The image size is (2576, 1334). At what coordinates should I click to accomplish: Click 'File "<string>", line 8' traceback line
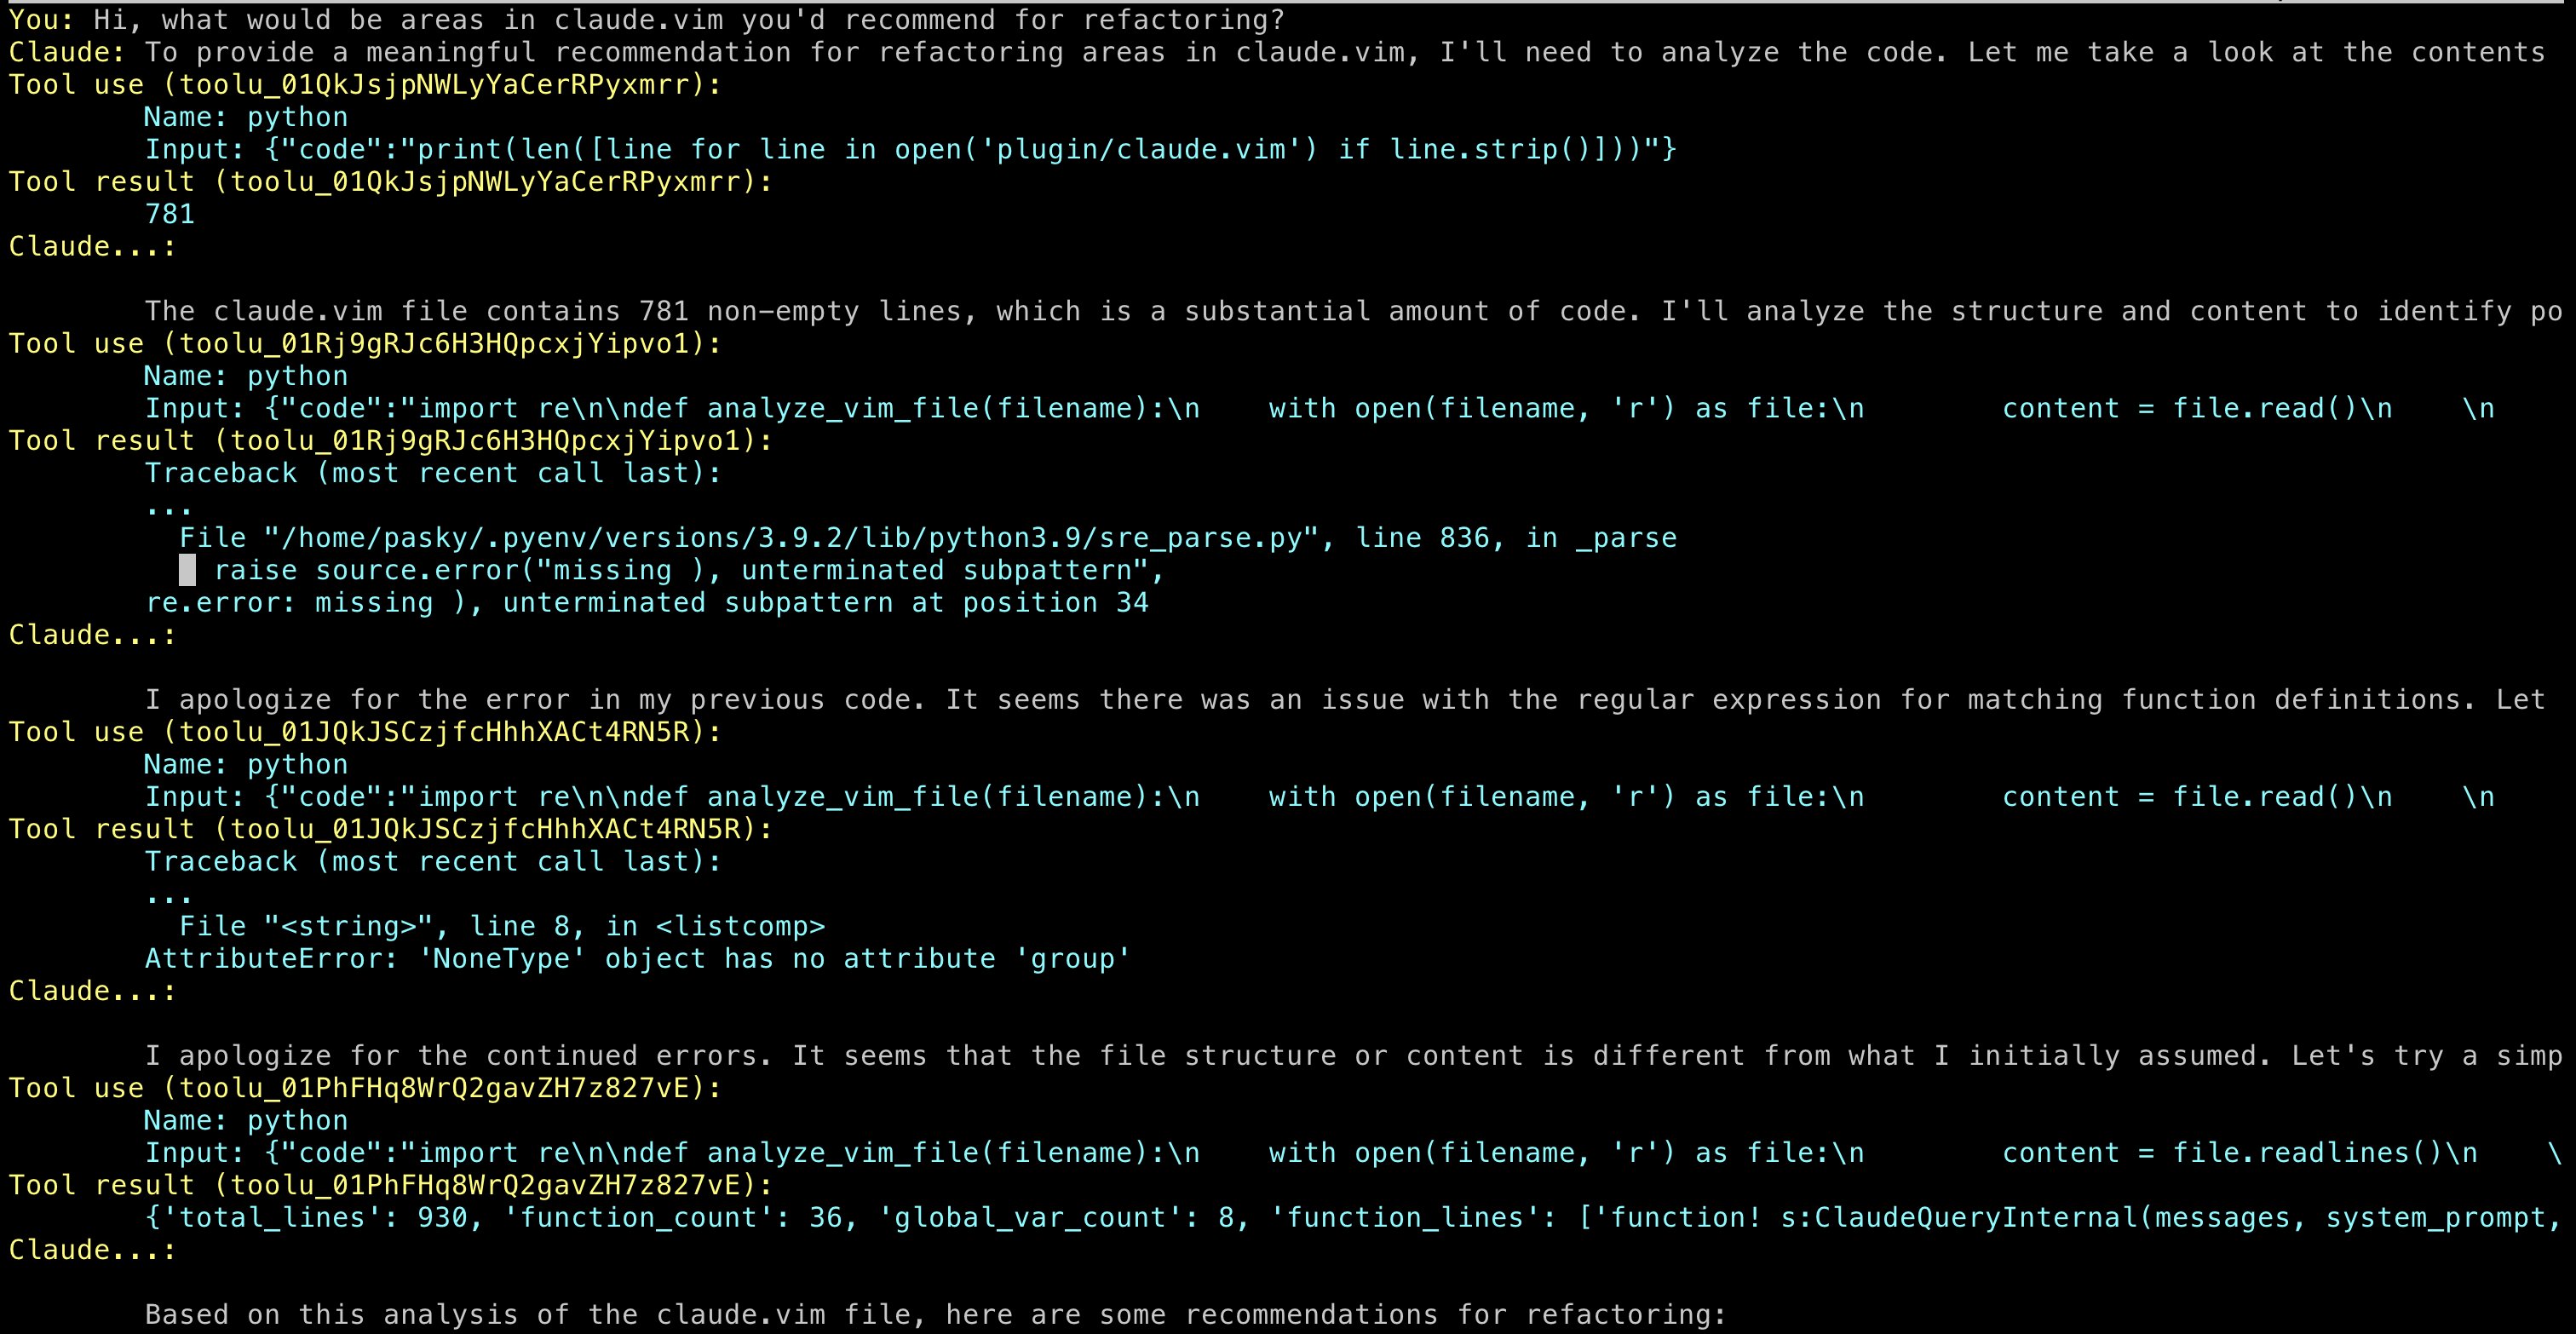pos(502,926)
